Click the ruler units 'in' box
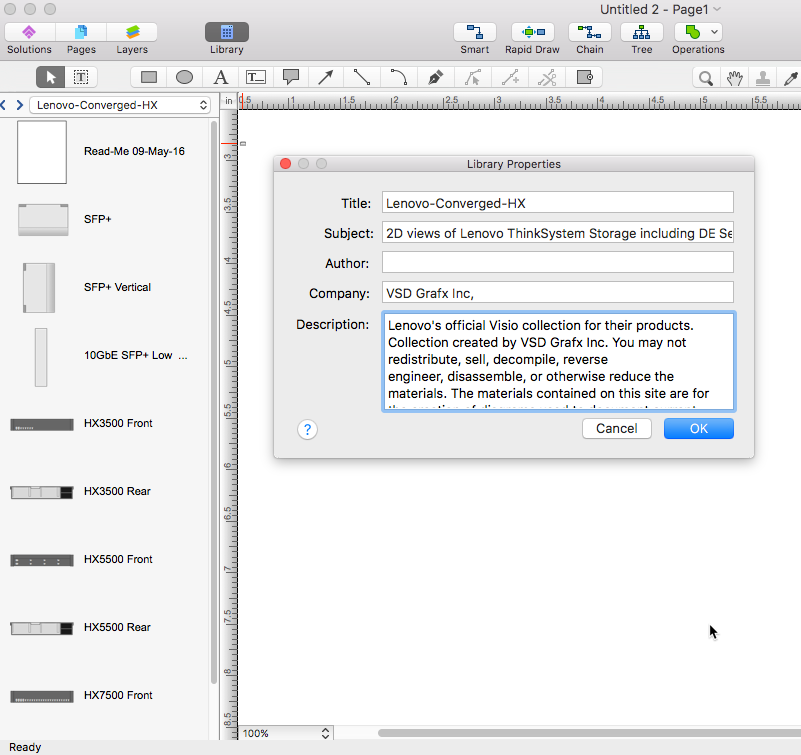The height and width of the screenshot is (755, 801). point(228,101)
